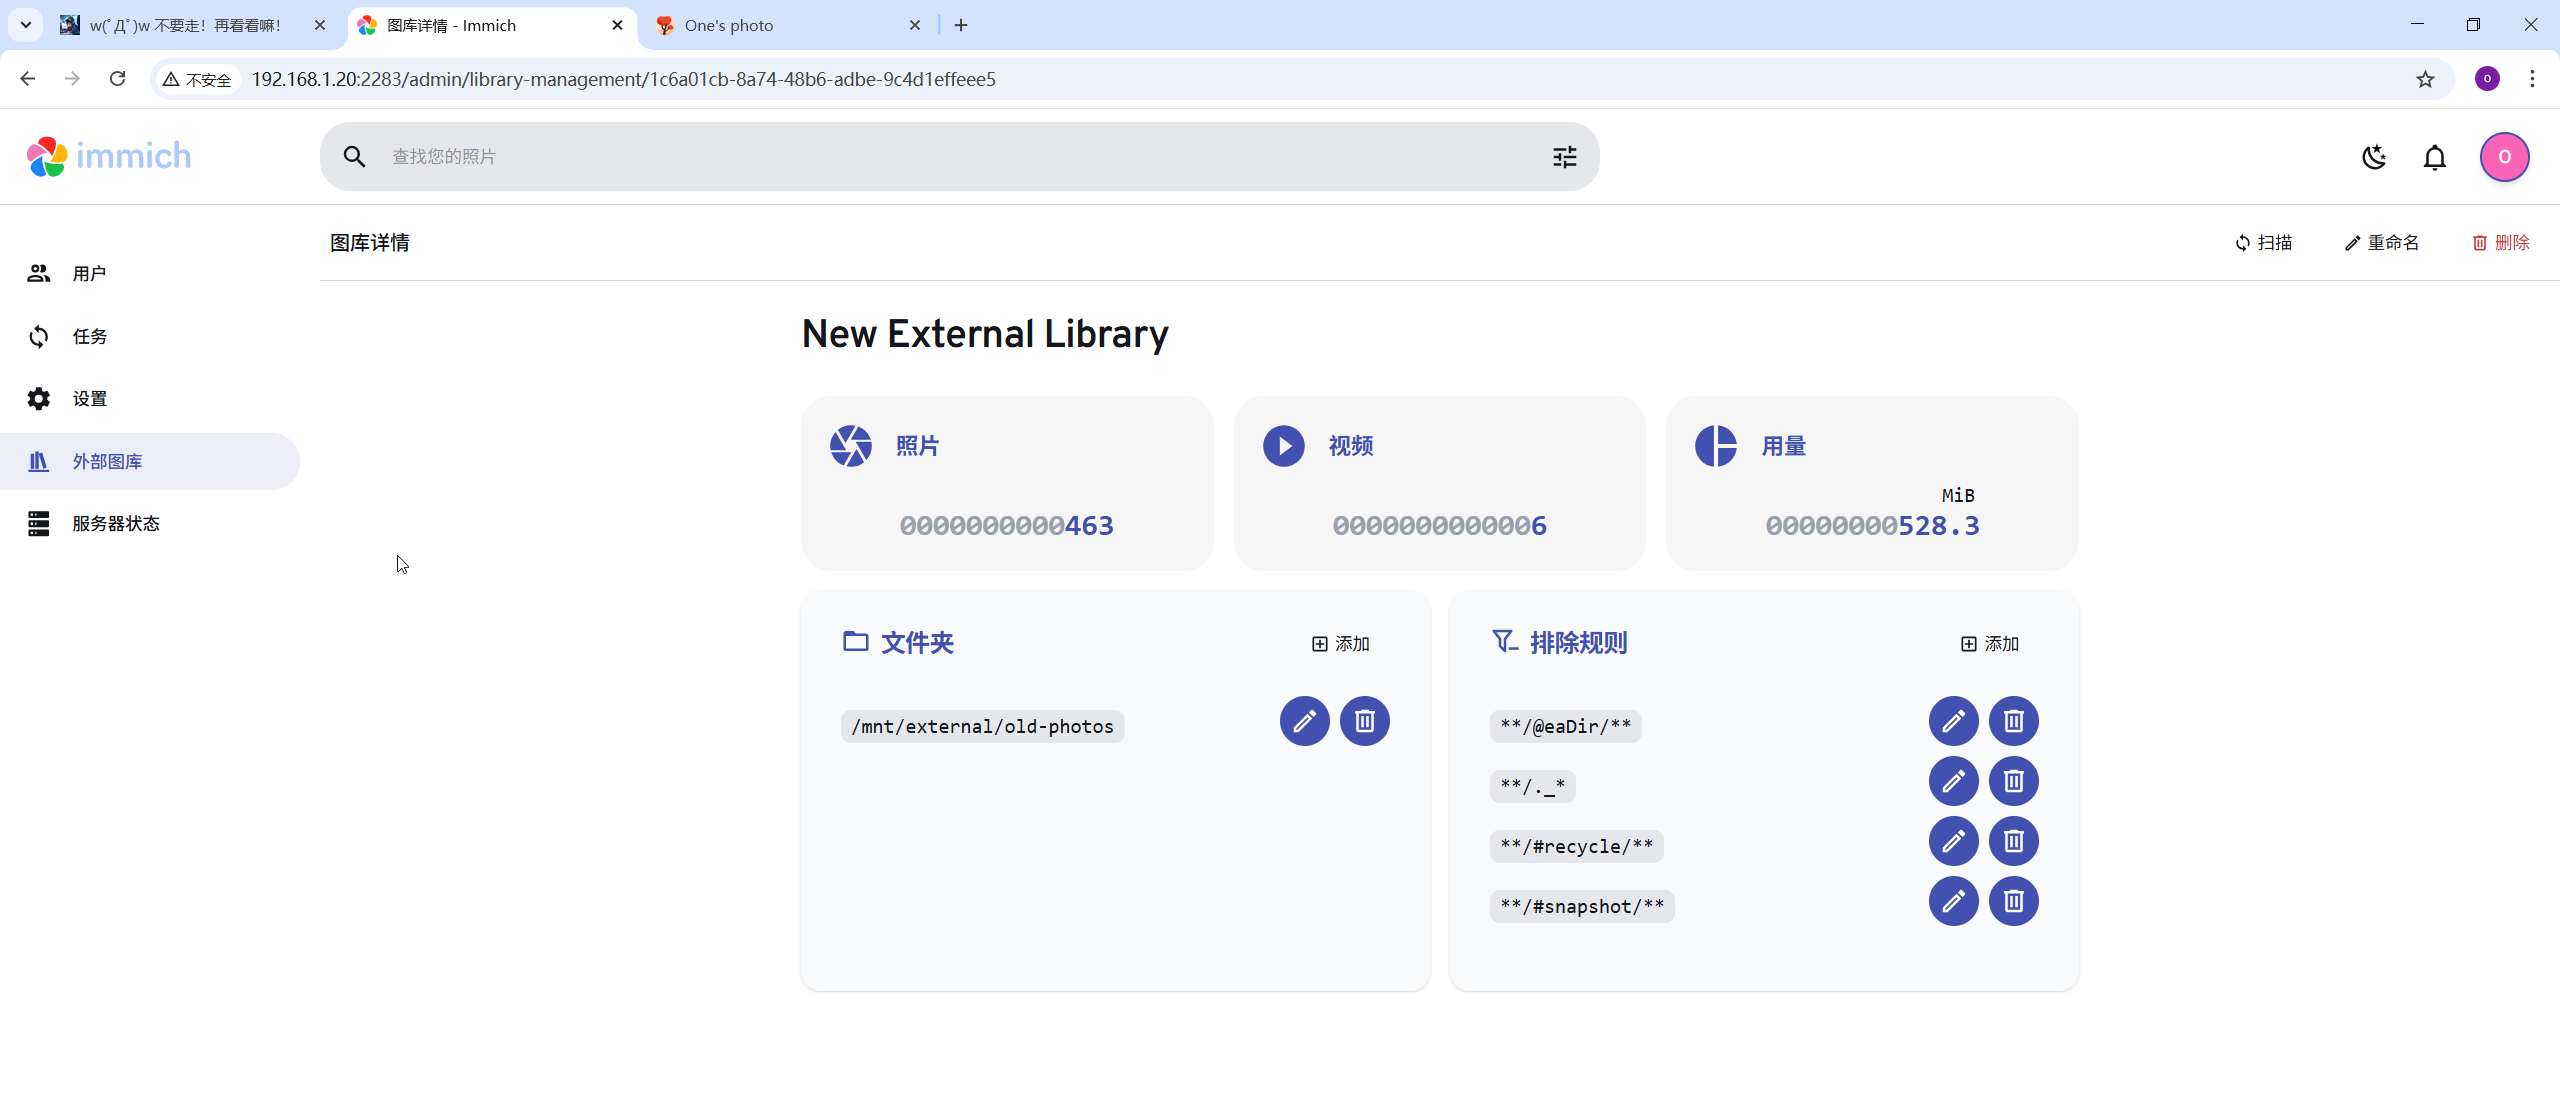The height and width of the screenshot is (1093, 2560).
Task: Open the notifications bell
Action: tap(2435, 157)
